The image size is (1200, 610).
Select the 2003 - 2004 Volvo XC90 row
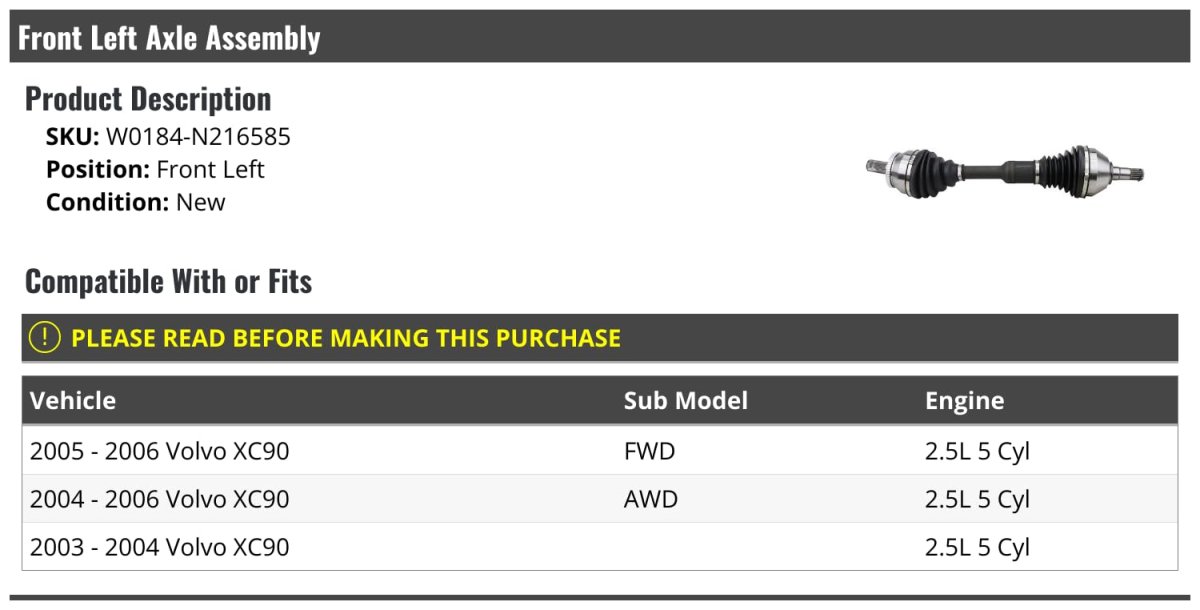[160, 547]
